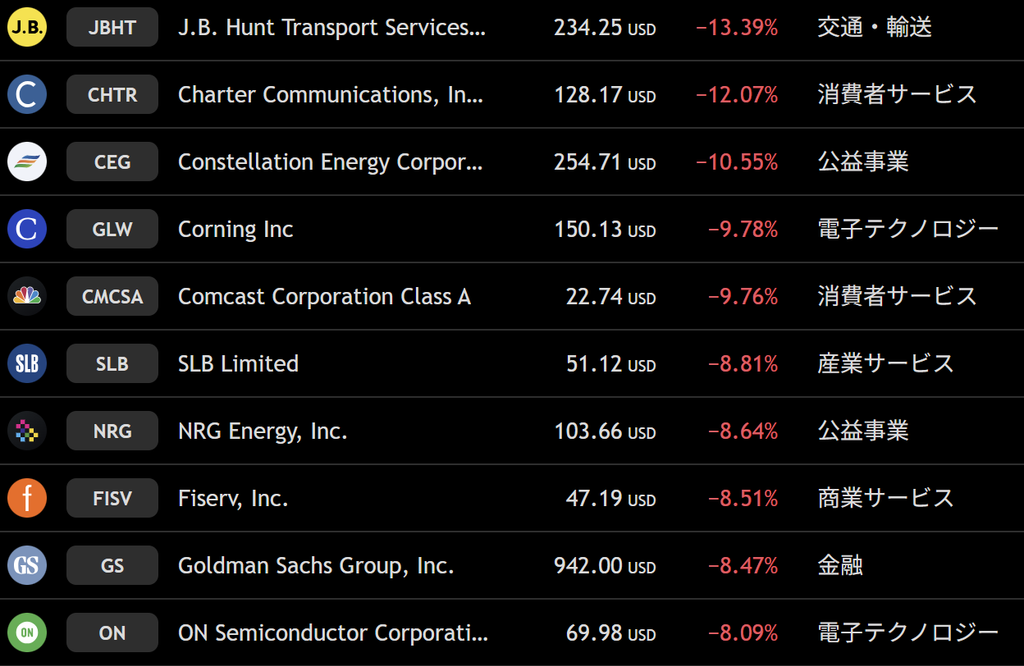Click the Goldman Sachs GS logo icon
The image size is (1024, 666).
click(x=27, y=565)
